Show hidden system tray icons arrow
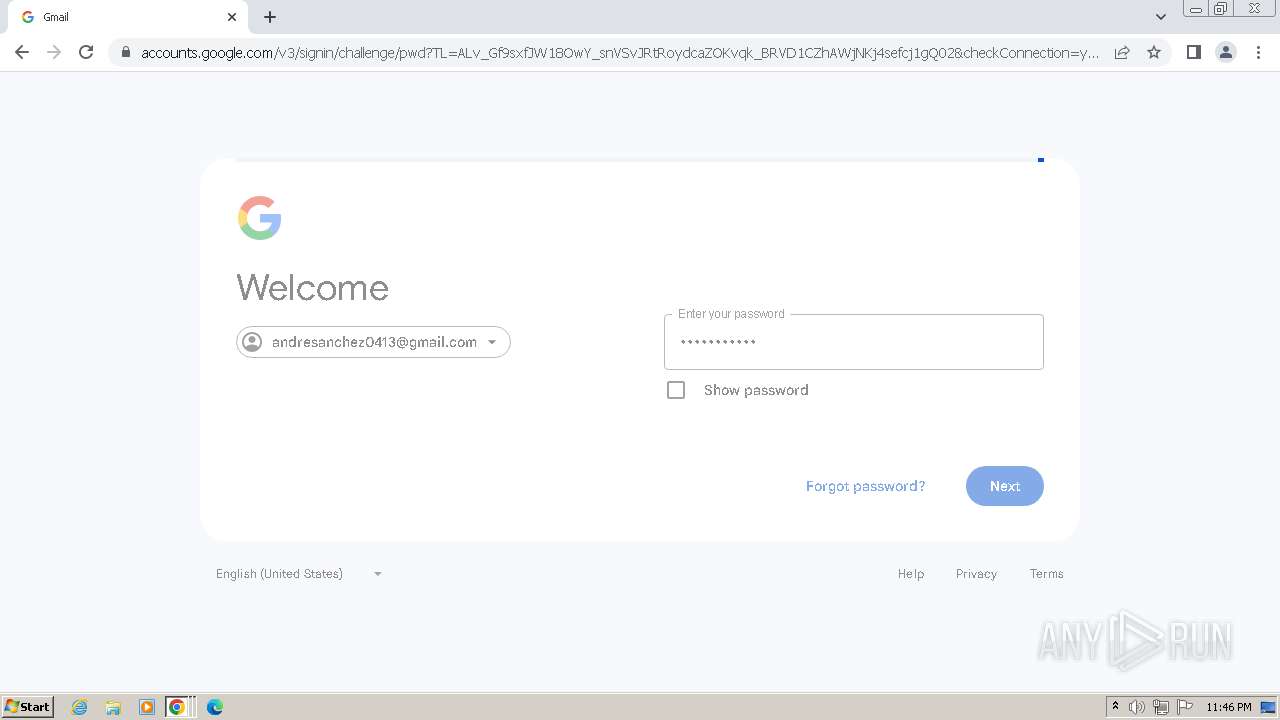Image resolution: width=1280 pixels, height=720 pixels. pyautogui.click(x=1116, y=707)
